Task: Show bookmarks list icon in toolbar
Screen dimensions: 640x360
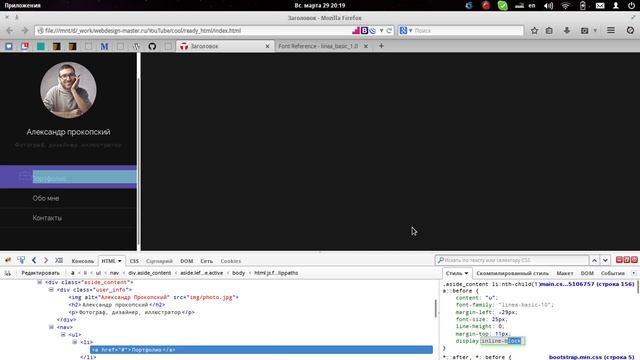Action: tap(549, 31)
